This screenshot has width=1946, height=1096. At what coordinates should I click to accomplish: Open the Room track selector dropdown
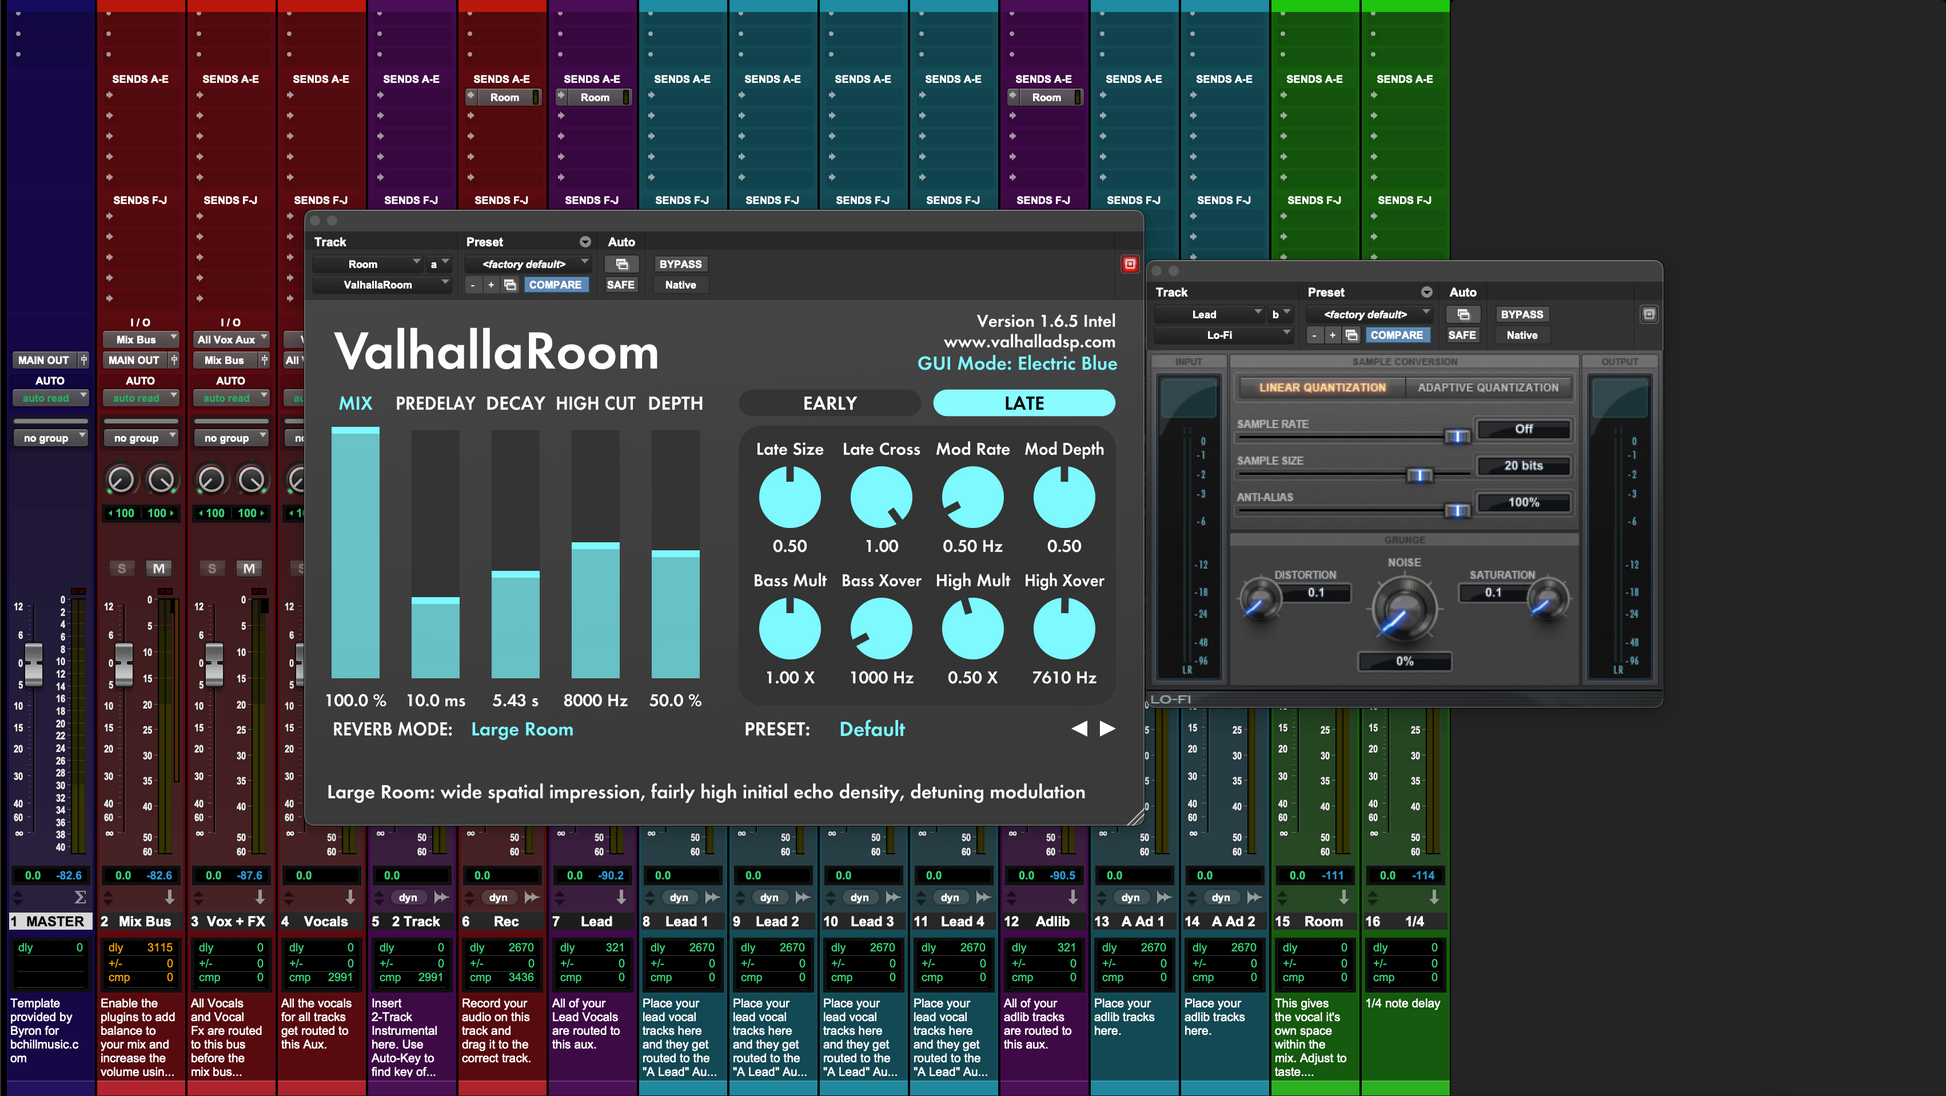(x=368, y=264)
